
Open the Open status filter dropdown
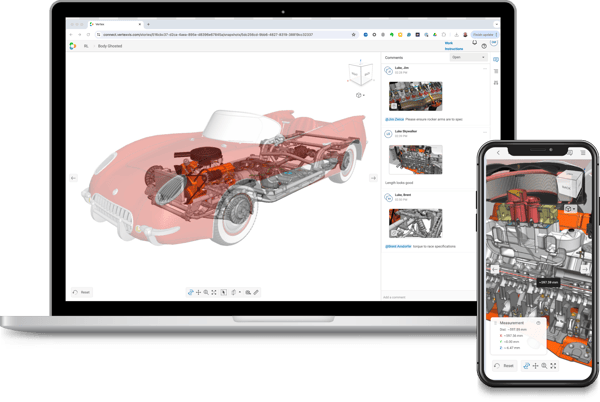click(465, 57)
